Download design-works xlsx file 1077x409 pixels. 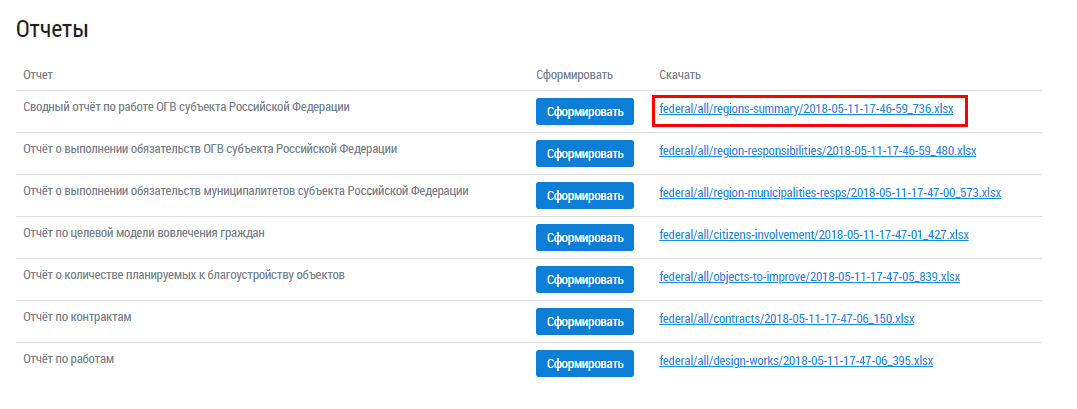coord(796,361)
